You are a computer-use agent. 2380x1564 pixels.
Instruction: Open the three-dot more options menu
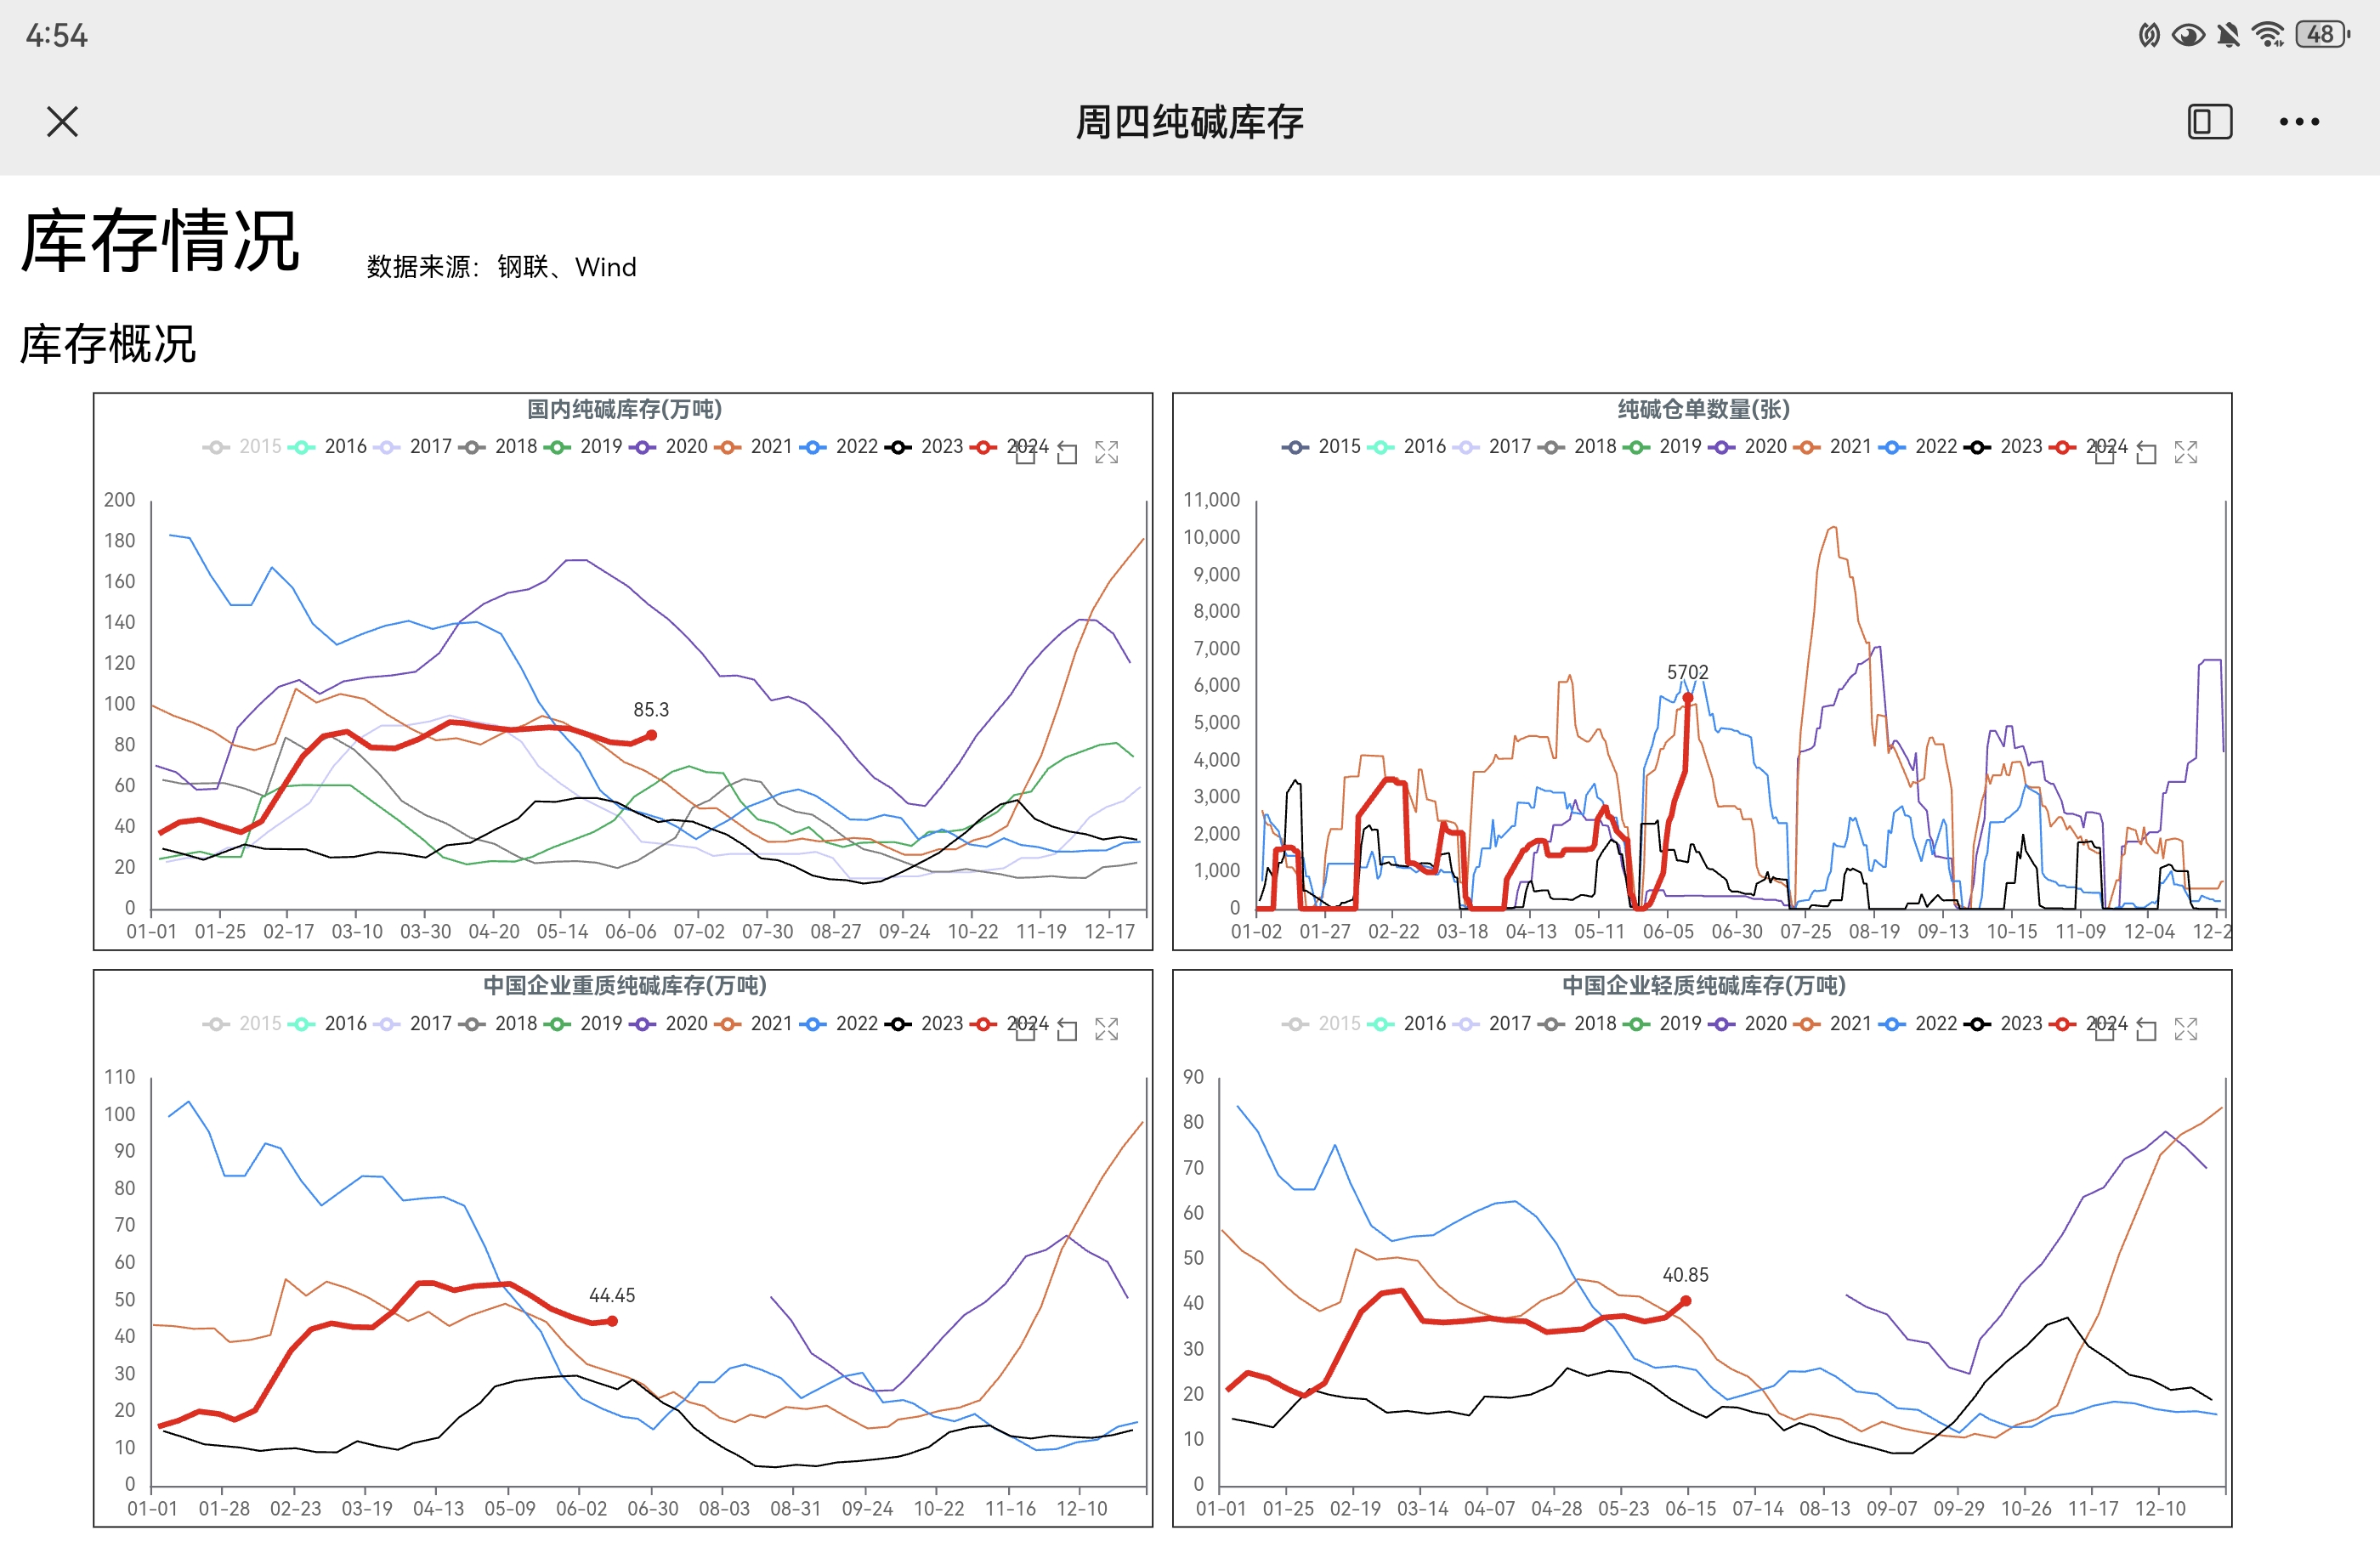coord(2299,122)
